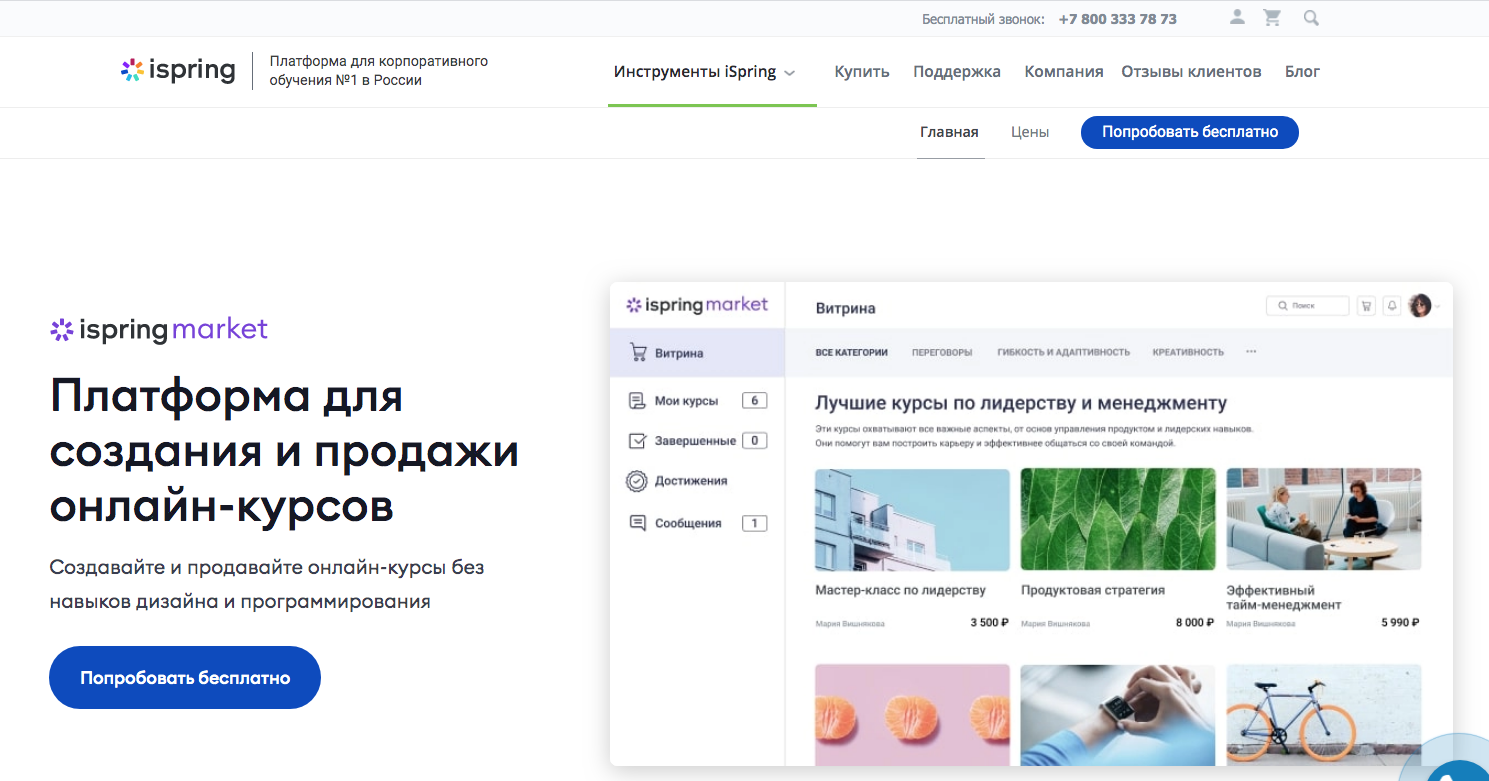1489x781 pixels.
Task: Open the user account icon in top bar
Action: click(1237, 17)
